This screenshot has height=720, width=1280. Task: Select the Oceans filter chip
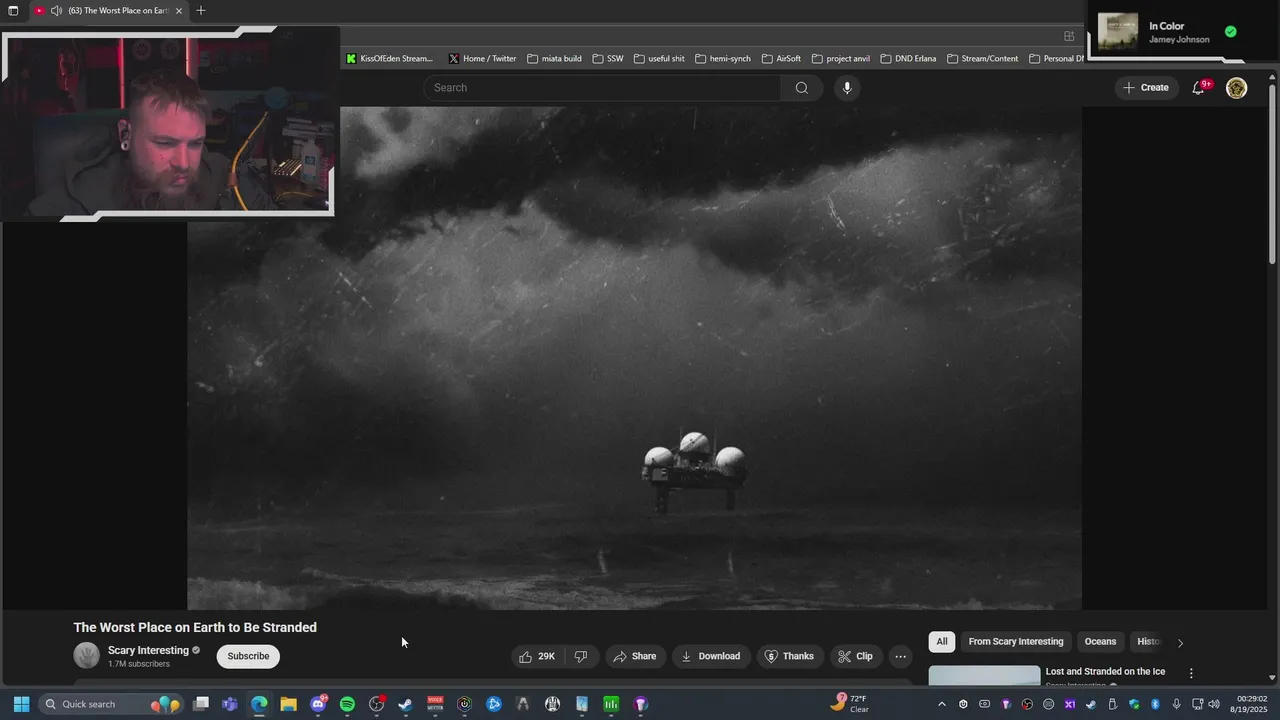click(x=1100, y=642)
